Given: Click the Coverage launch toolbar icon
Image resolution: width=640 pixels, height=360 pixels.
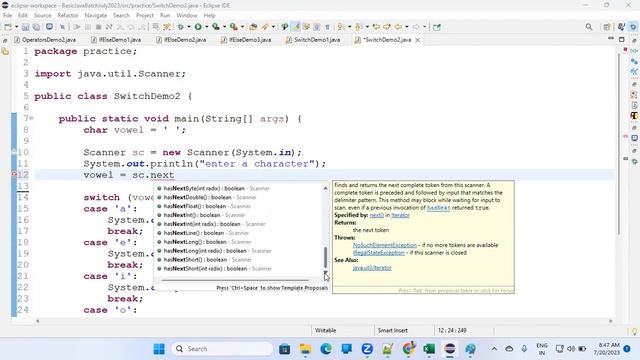Looking at the screenshot, I should 216,27.
